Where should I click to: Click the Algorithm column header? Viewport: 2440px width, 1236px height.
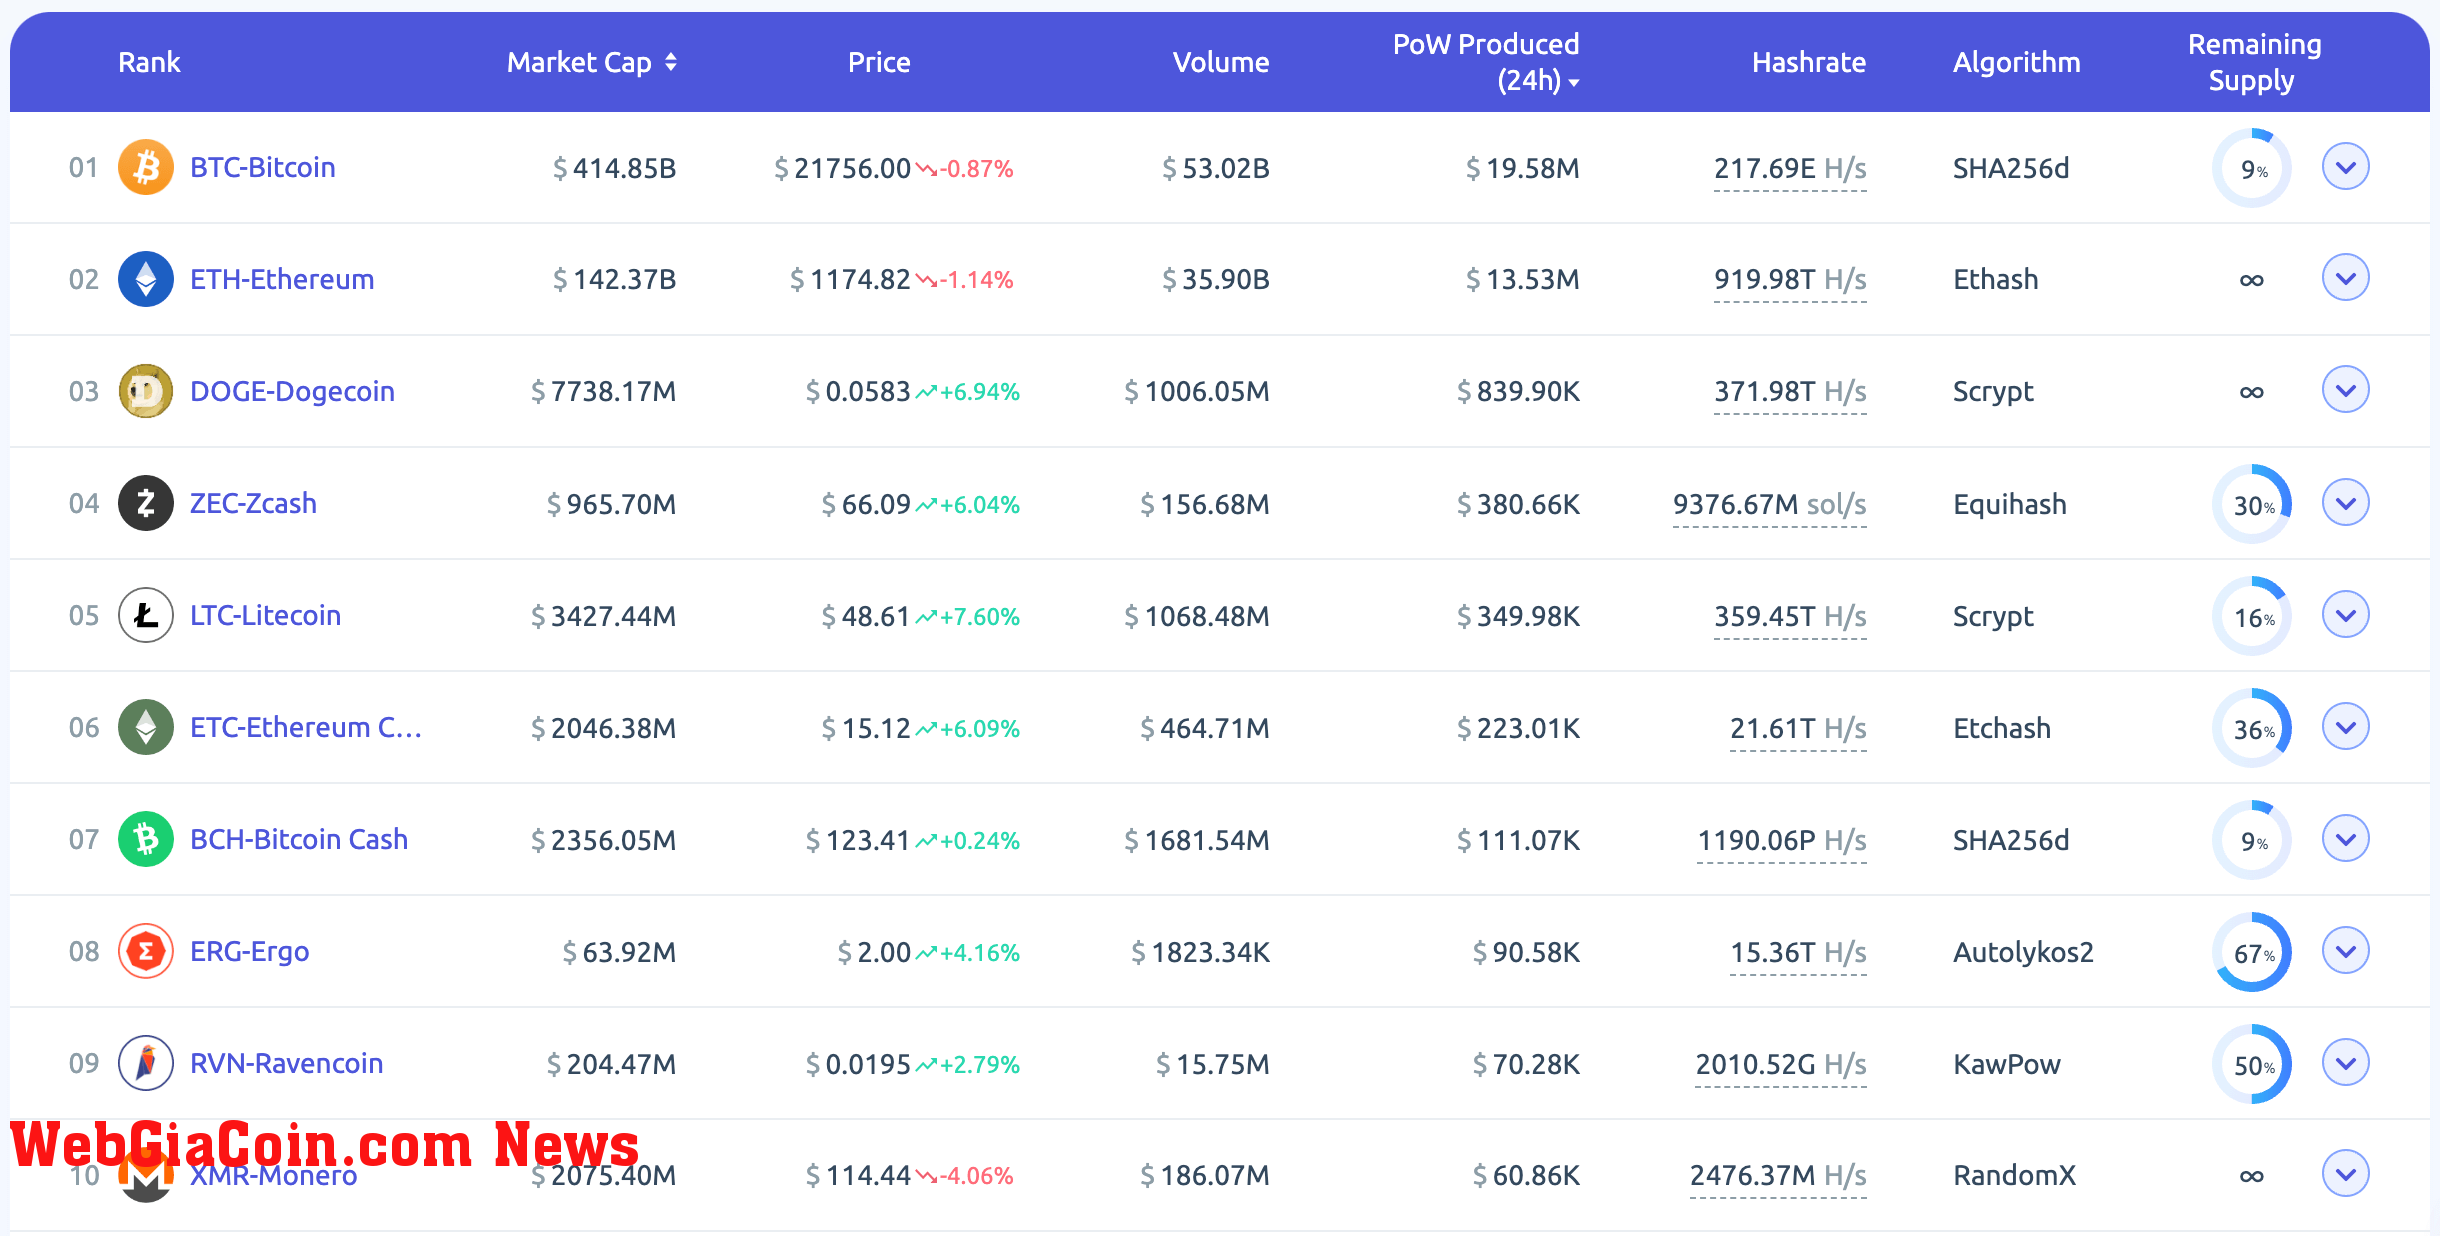(x=2017, y=62)
